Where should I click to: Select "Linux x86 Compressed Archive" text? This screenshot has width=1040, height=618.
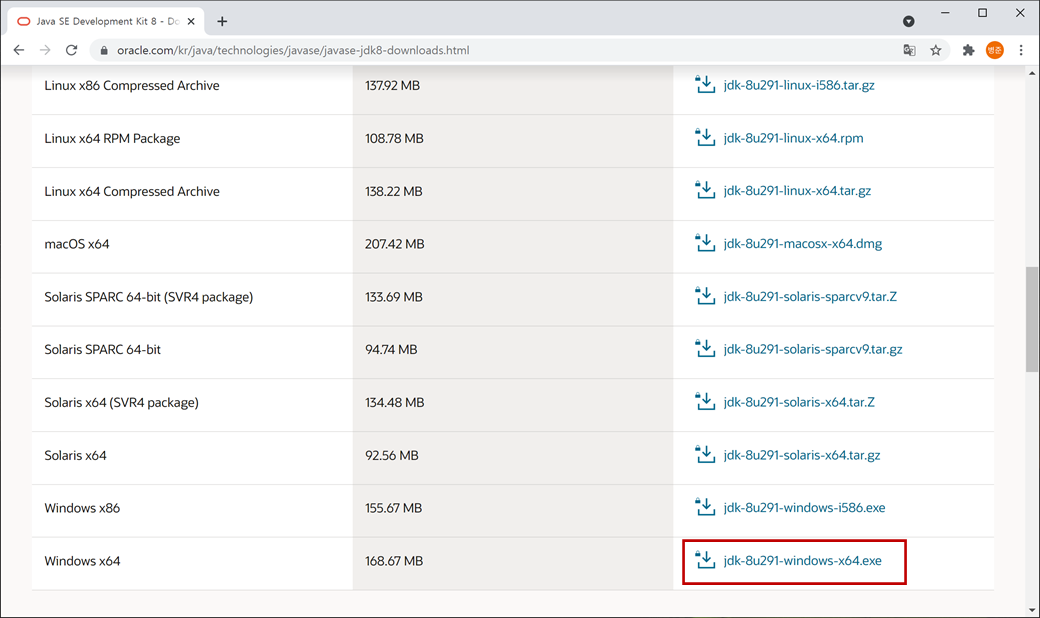point(132,86)
